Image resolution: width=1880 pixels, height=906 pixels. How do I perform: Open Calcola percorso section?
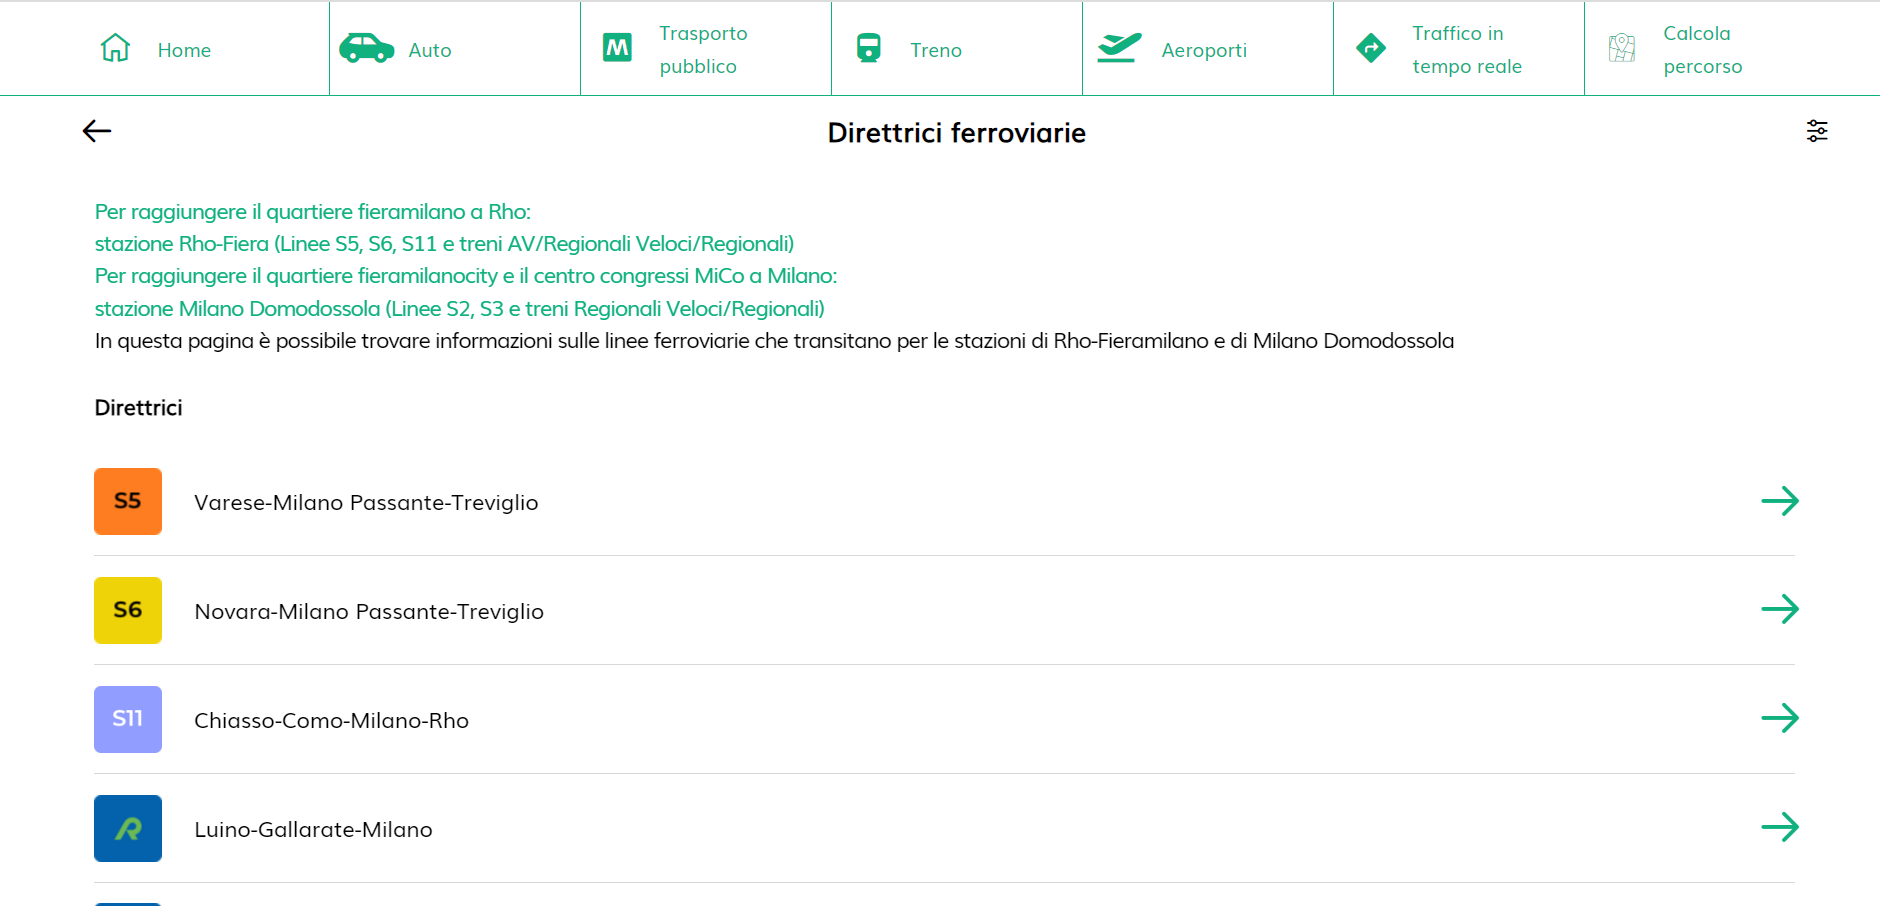click(1702, 50)
